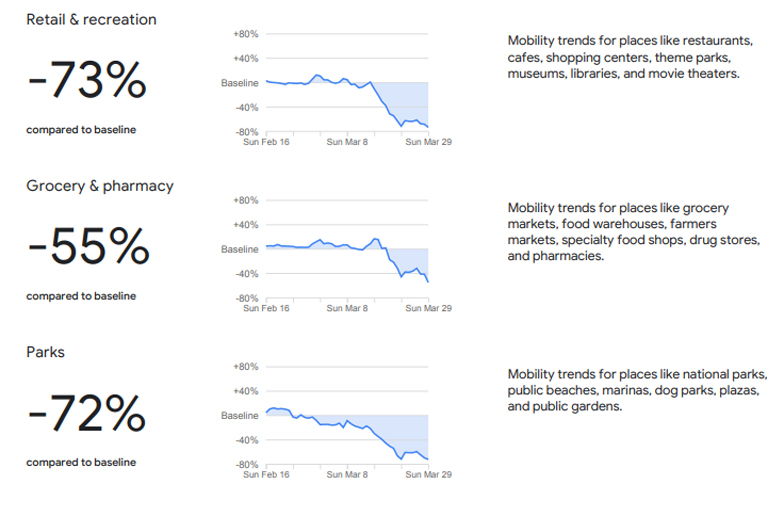Click "Sun Mar 29" under the Parks chart

coord(428,474)
